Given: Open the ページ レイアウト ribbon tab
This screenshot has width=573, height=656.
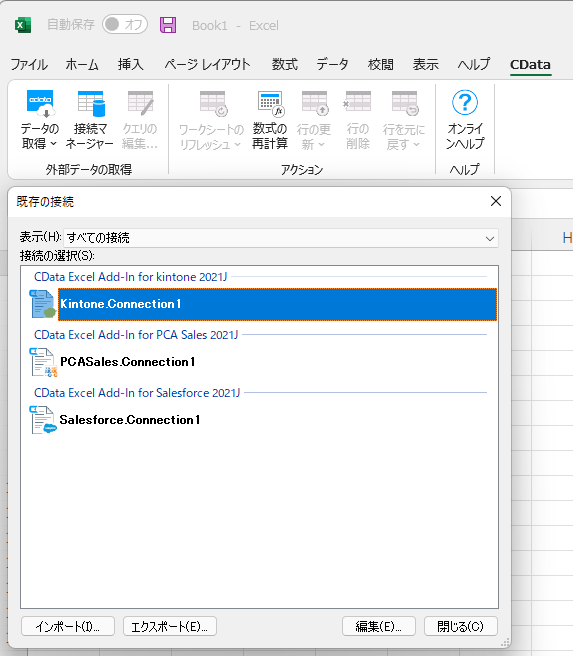Looking at the screenshot, I should point(207,64).
